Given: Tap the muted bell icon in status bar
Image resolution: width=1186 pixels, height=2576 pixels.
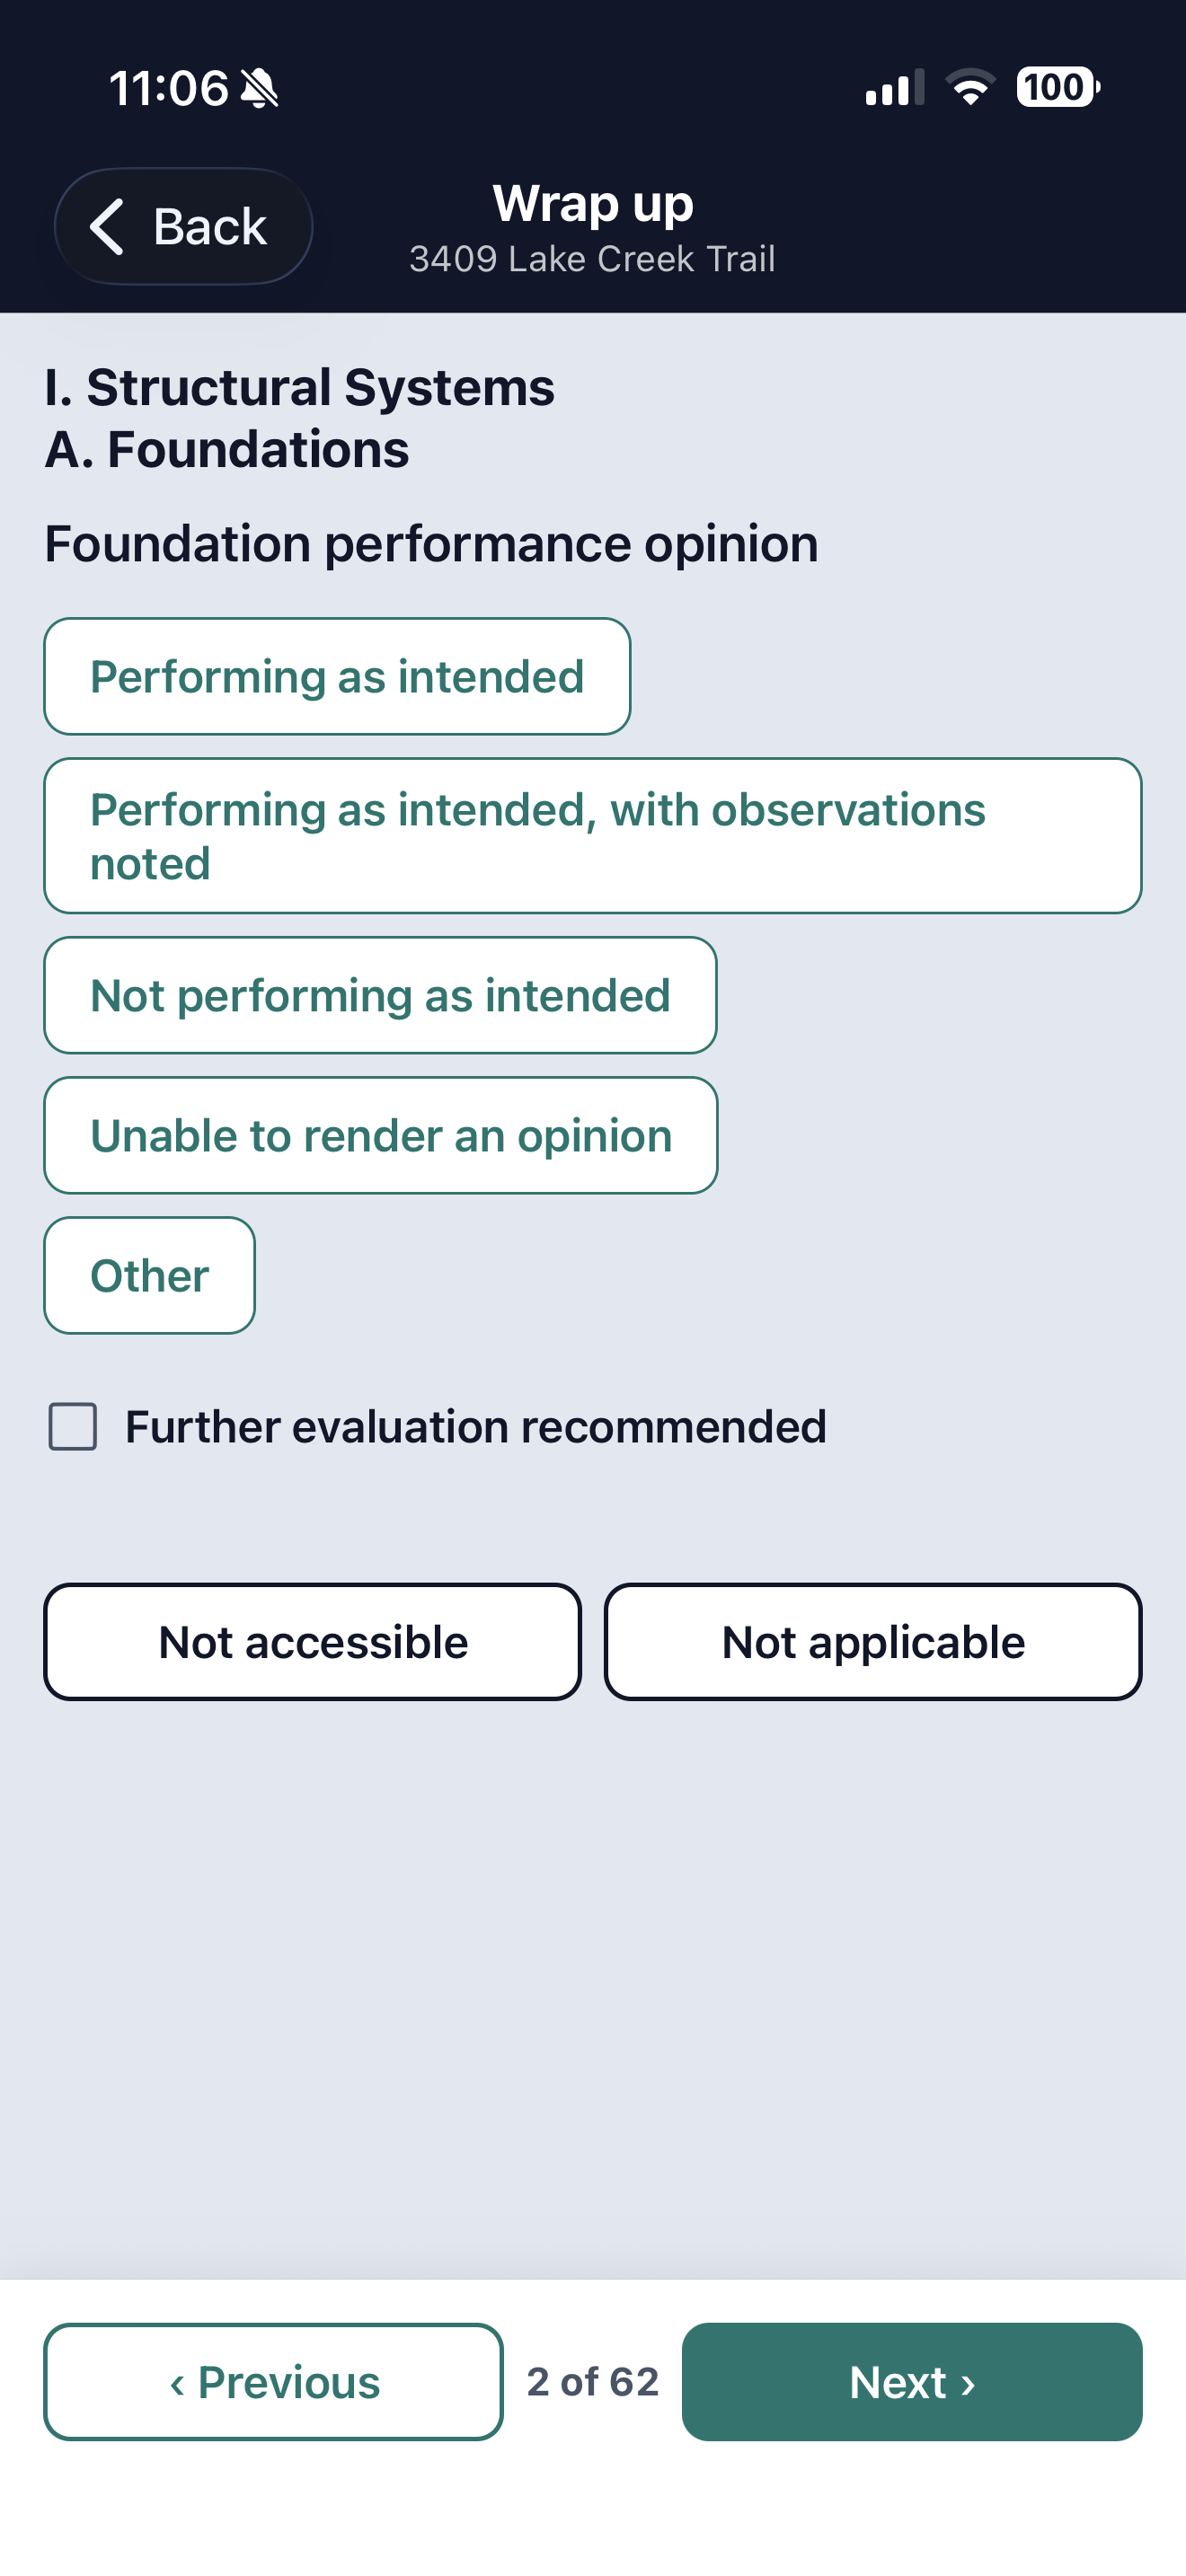Looking at the screenshot, I should click(260, 88).
